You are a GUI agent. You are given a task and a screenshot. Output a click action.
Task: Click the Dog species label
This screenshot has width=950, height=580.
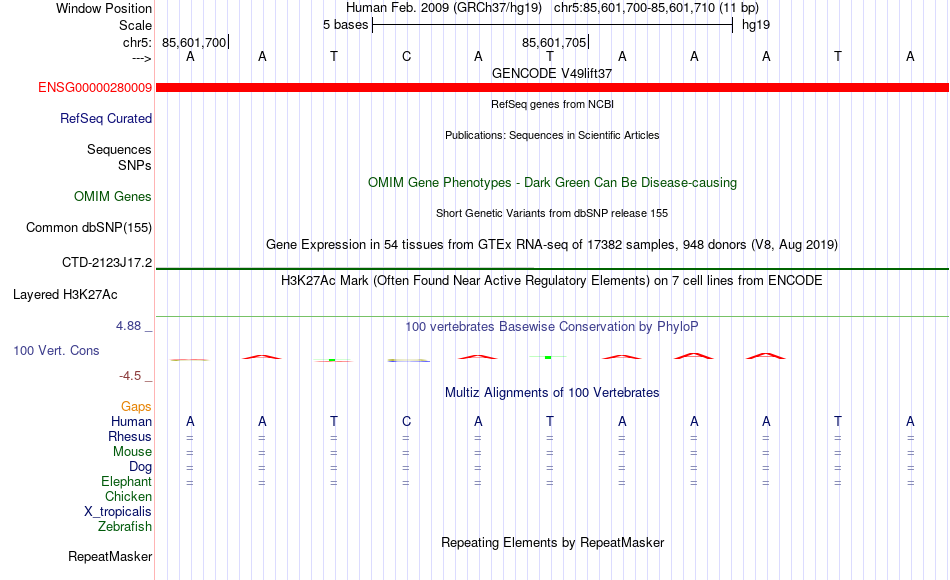click(140, 467)
